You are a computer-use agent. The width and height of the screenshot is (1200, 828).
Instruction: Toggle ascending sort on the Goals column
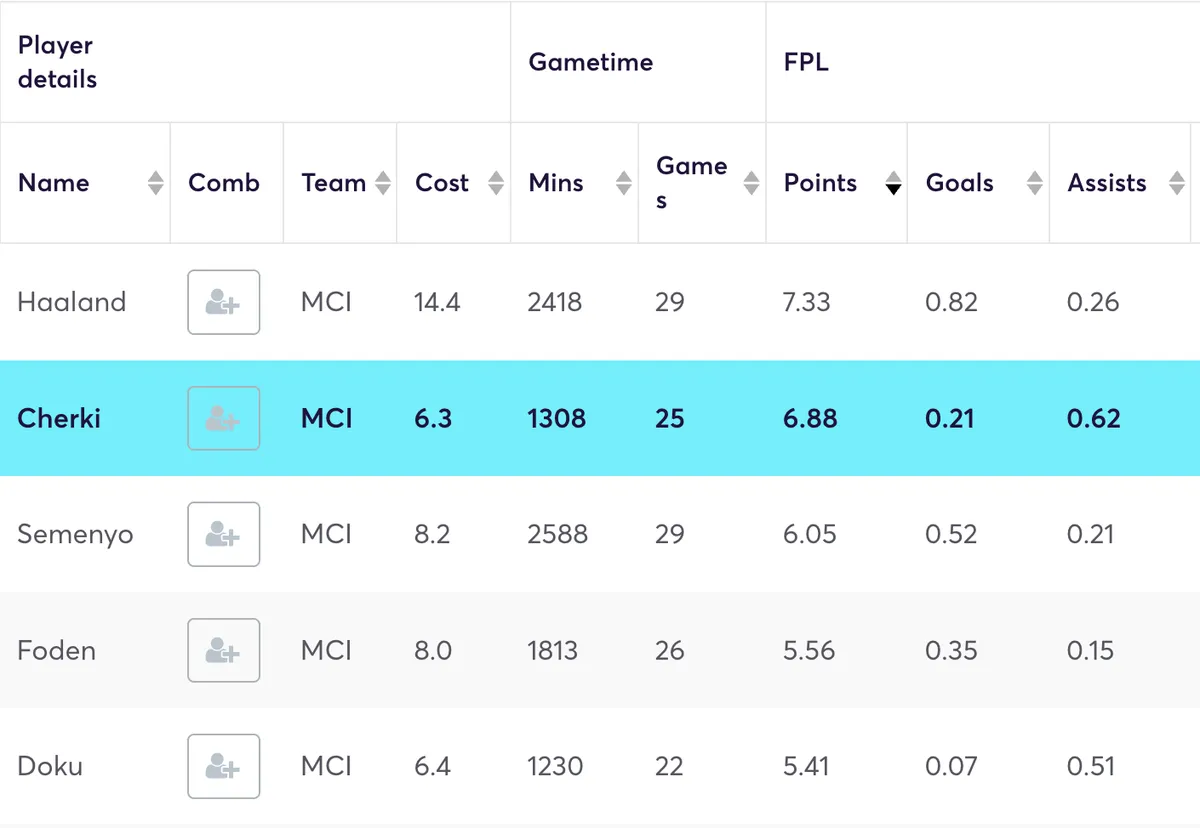1033,184
